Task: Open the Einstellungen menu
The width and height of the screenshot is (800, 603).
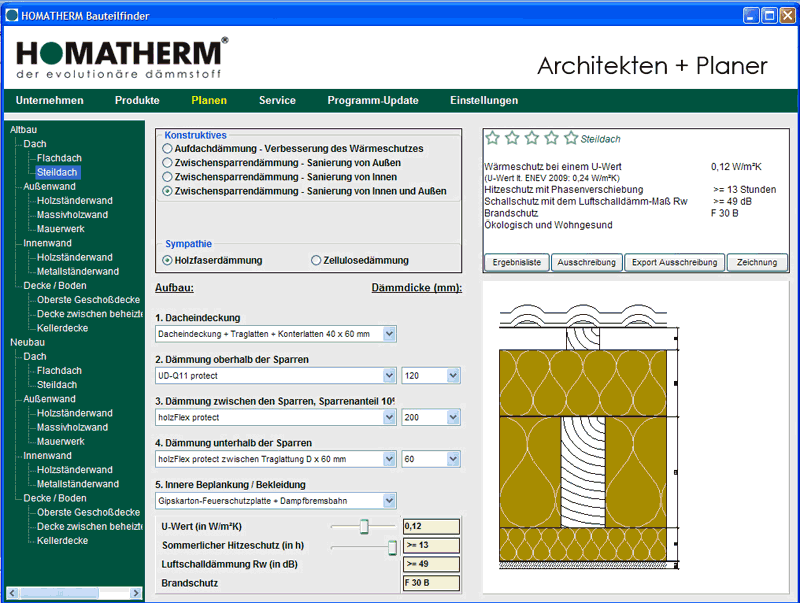Action: pos(484,100)
